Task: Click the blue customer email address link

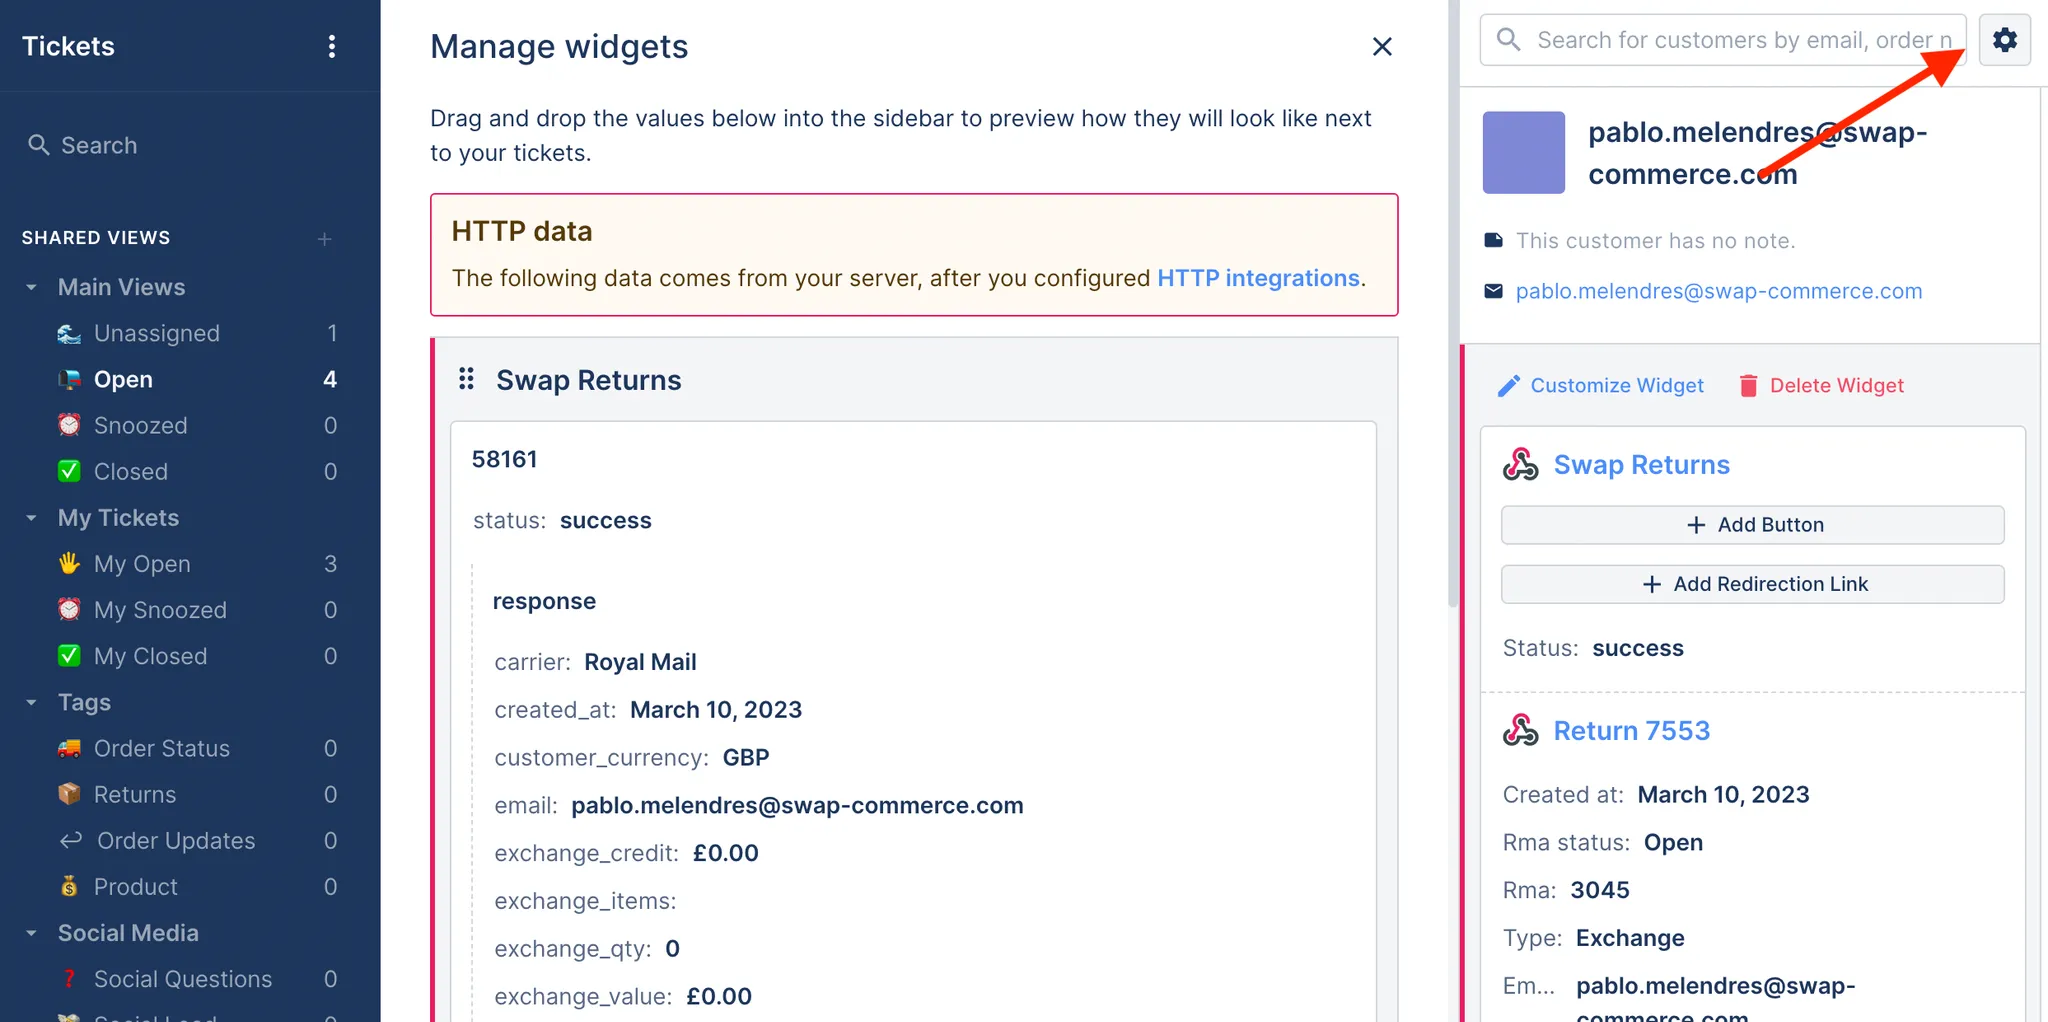Action: click(x=1718, y=291)
